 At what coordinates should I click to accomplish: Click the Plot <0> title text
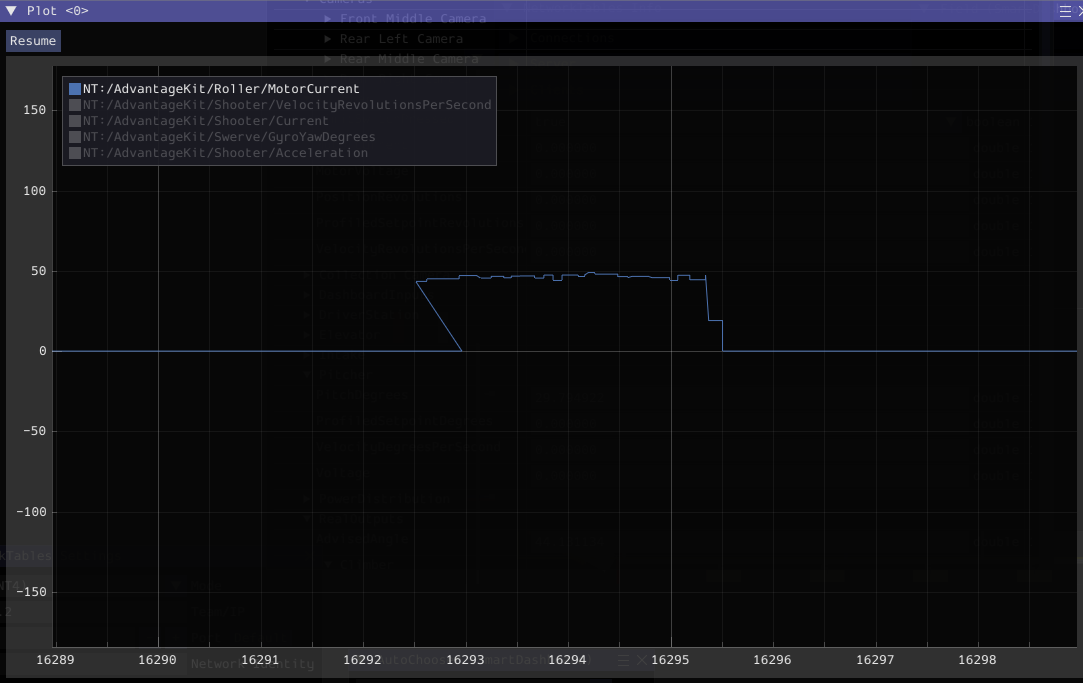pyautogui.click(x=57, y=10)
